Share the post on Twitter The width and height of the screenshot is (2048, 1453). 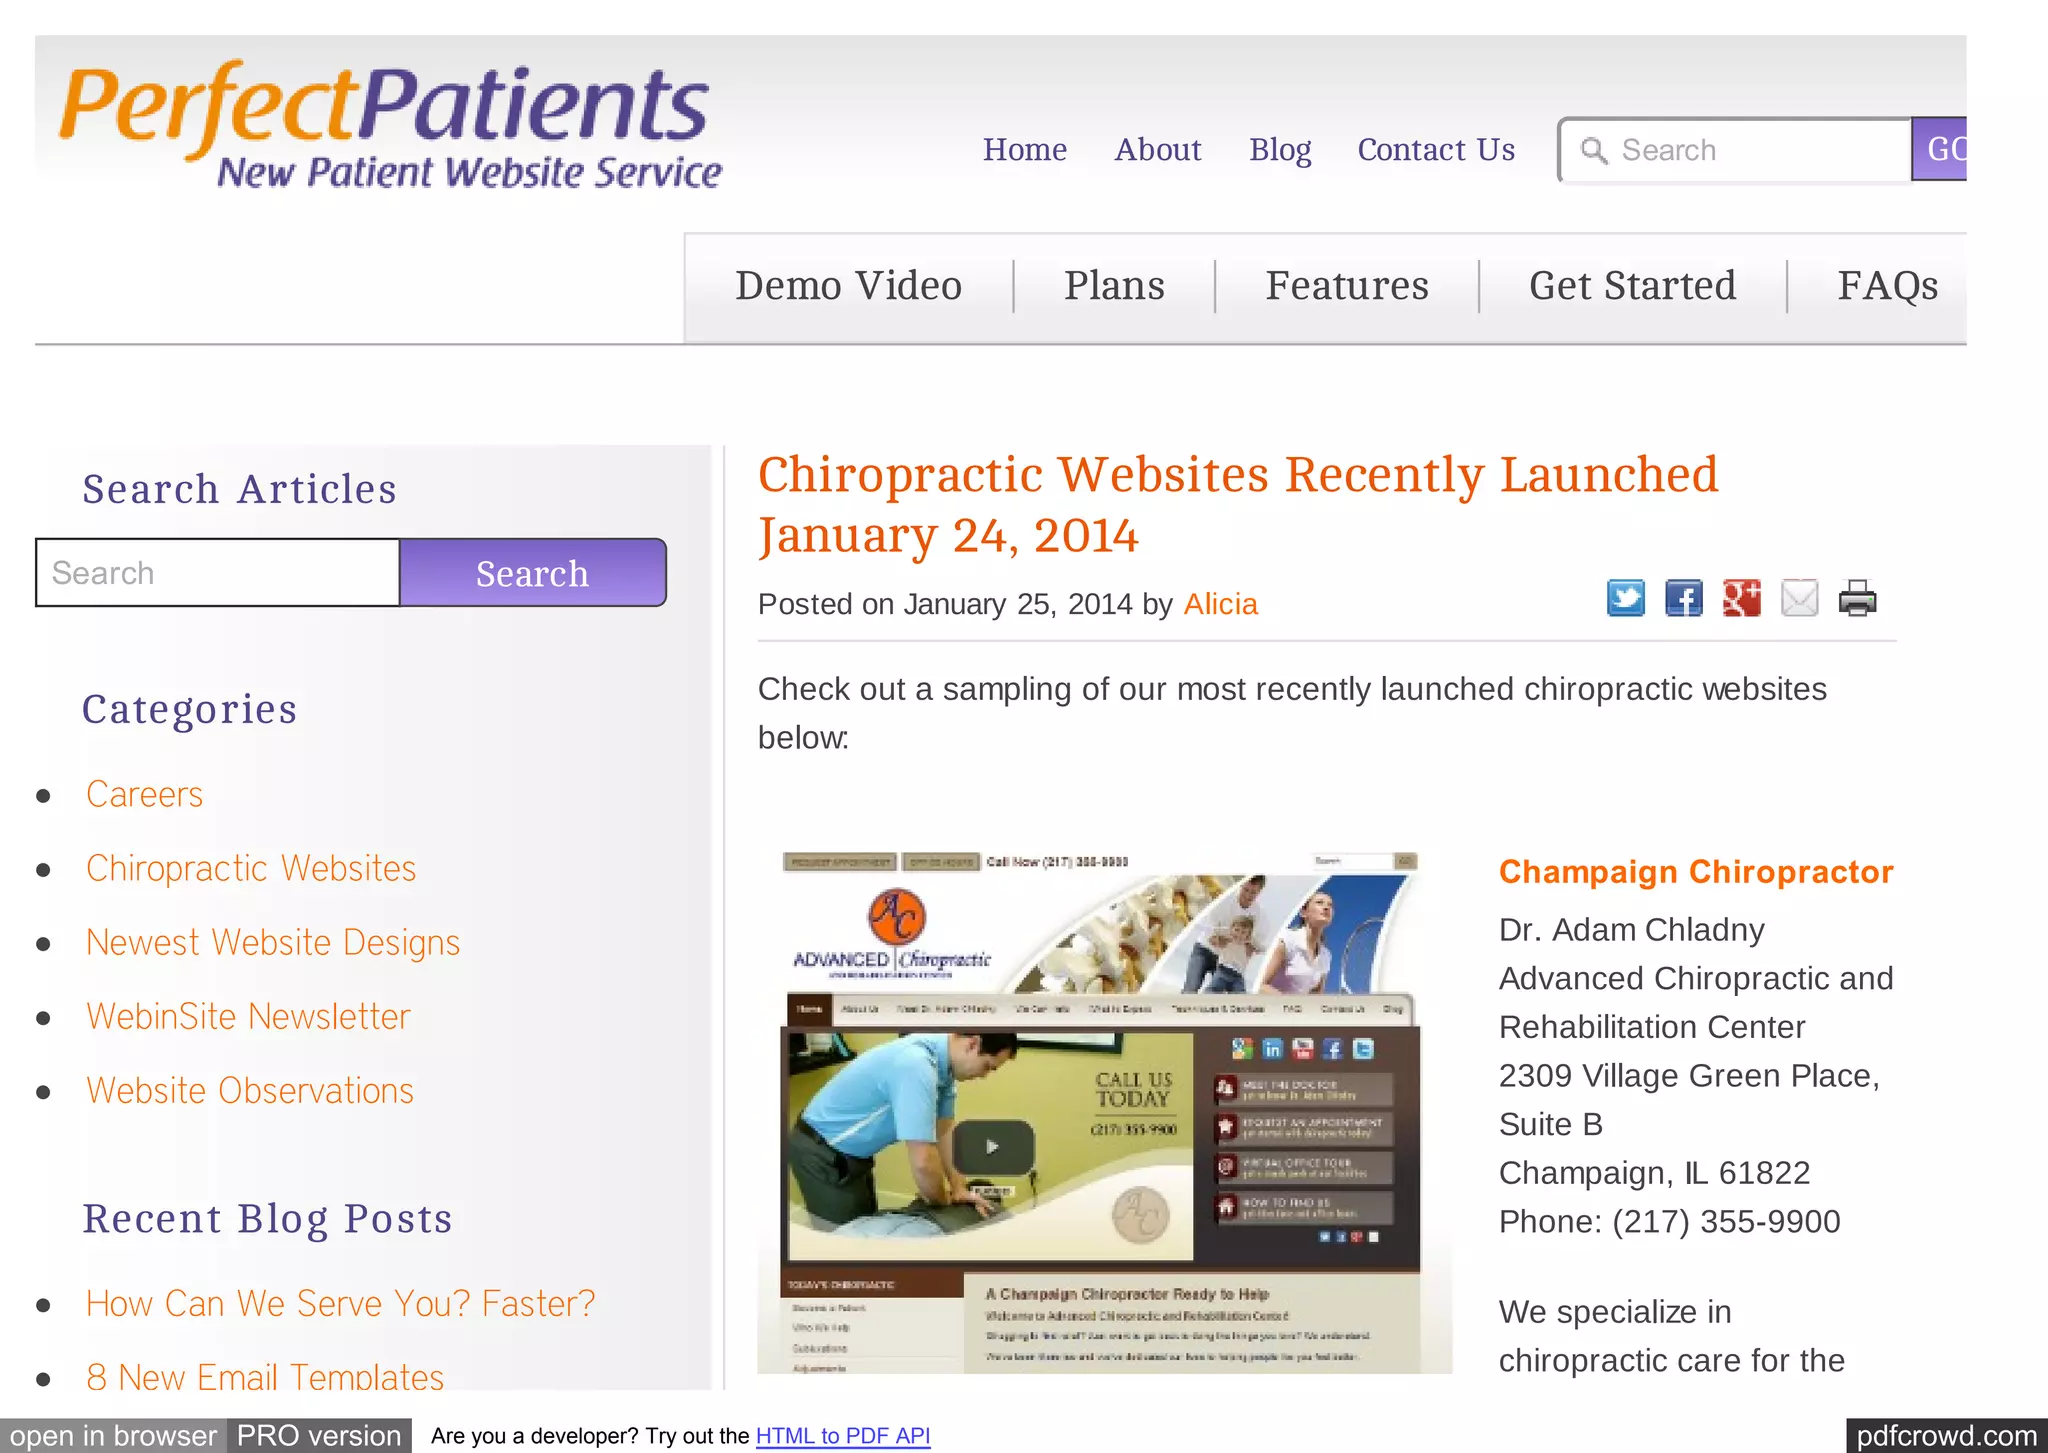[x=1626, y=598]
